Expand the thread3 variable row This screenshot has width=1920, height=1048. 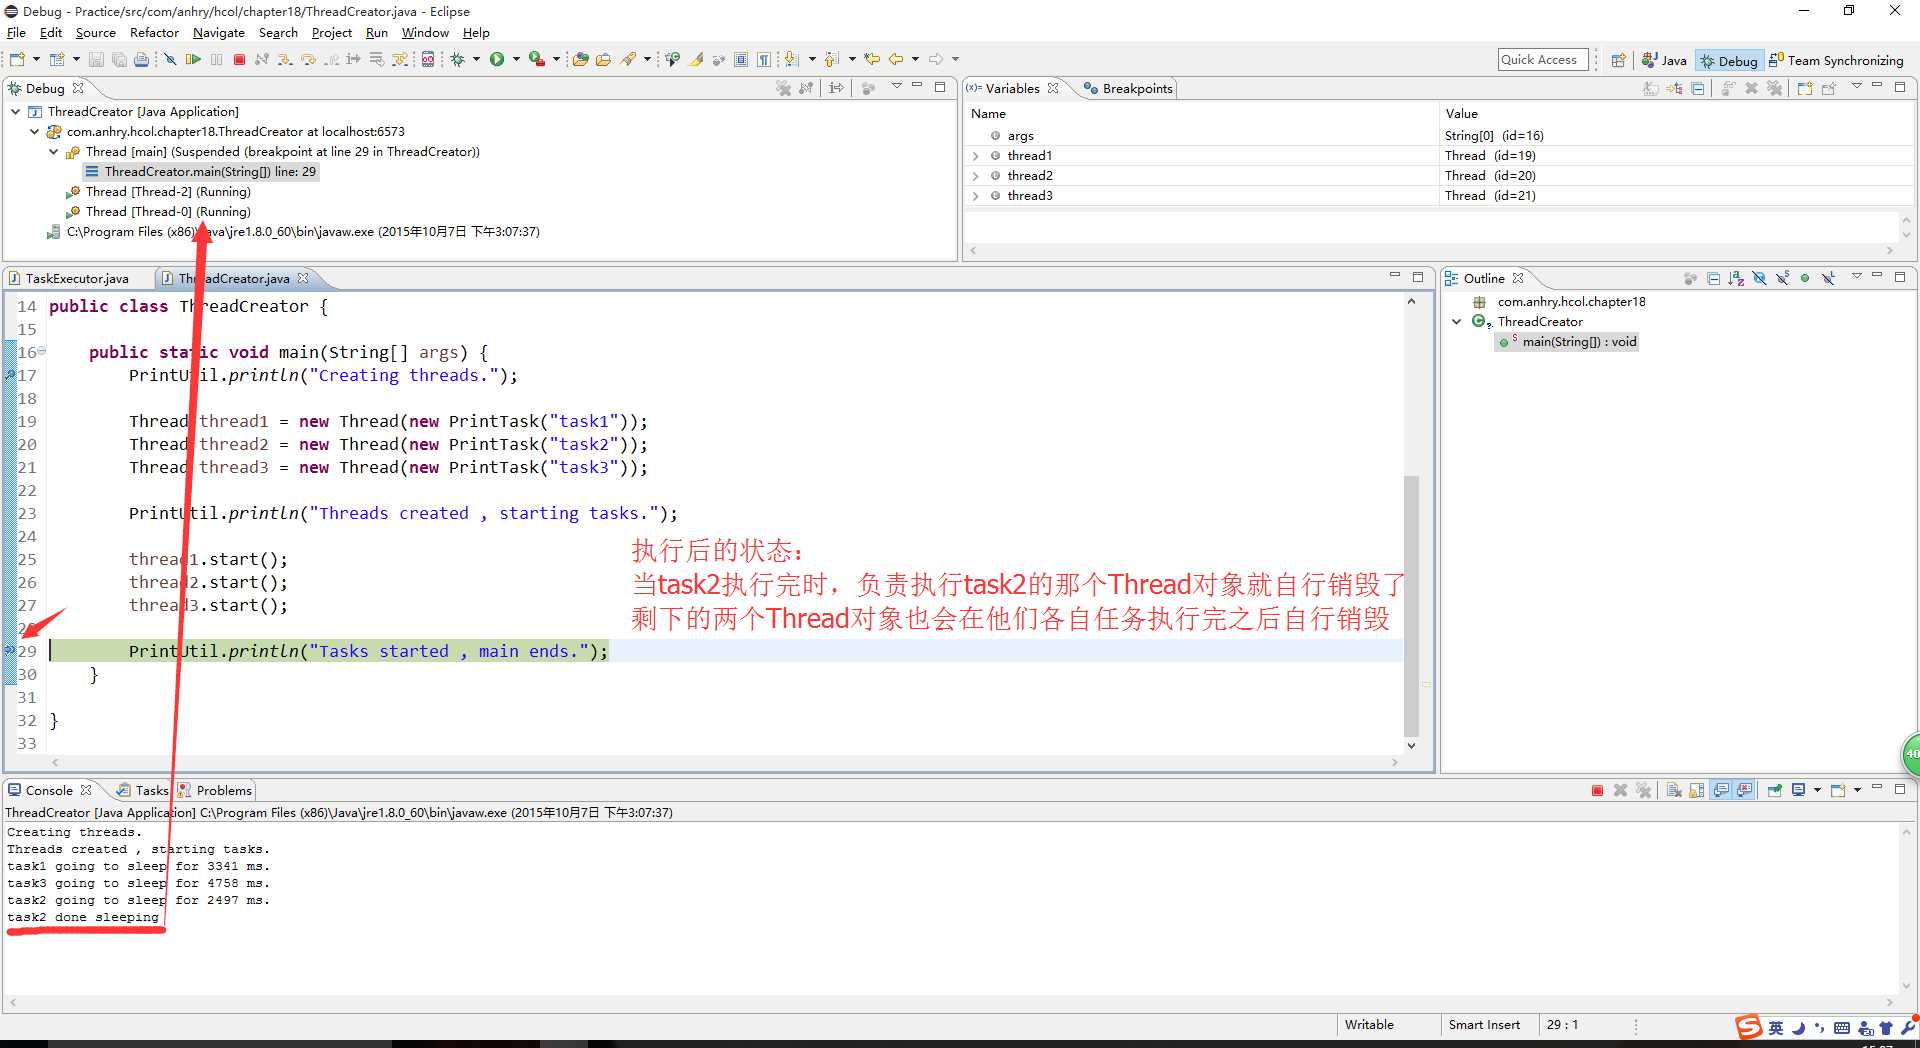click(975, 196)
